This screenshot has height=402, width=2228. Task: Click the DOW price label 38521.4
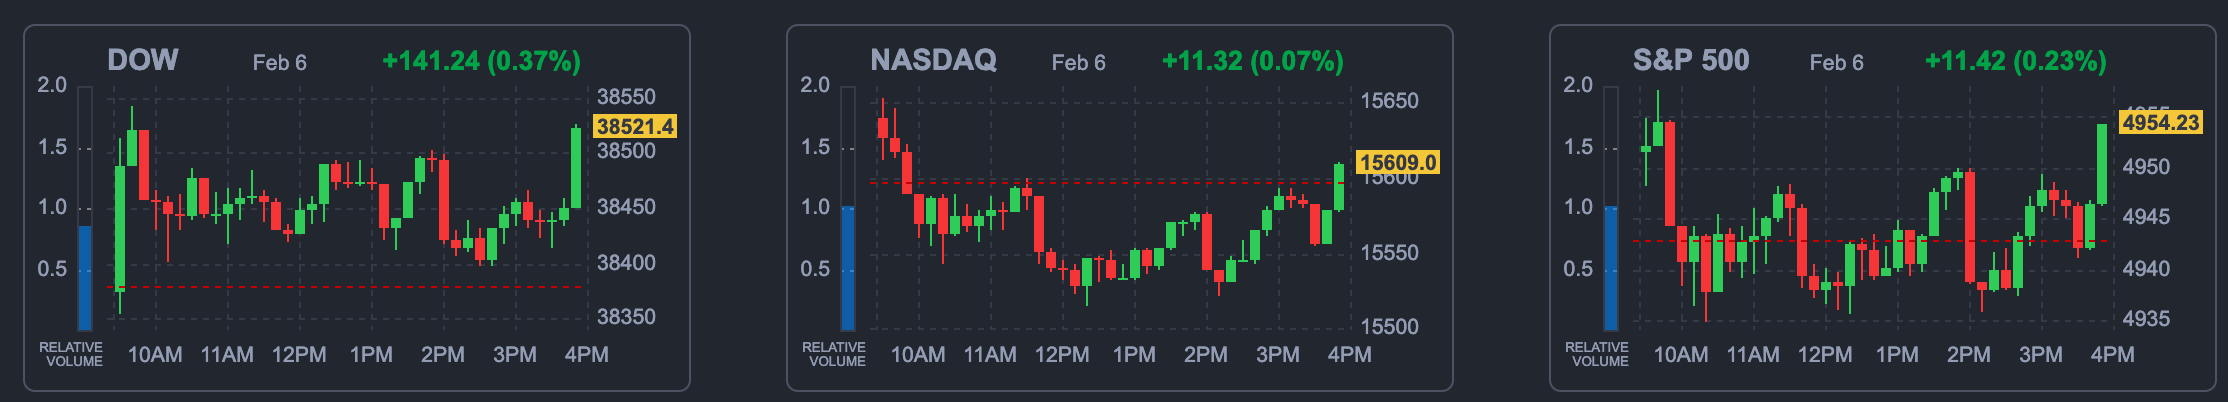pyautogui.click(x=635, y=126)
